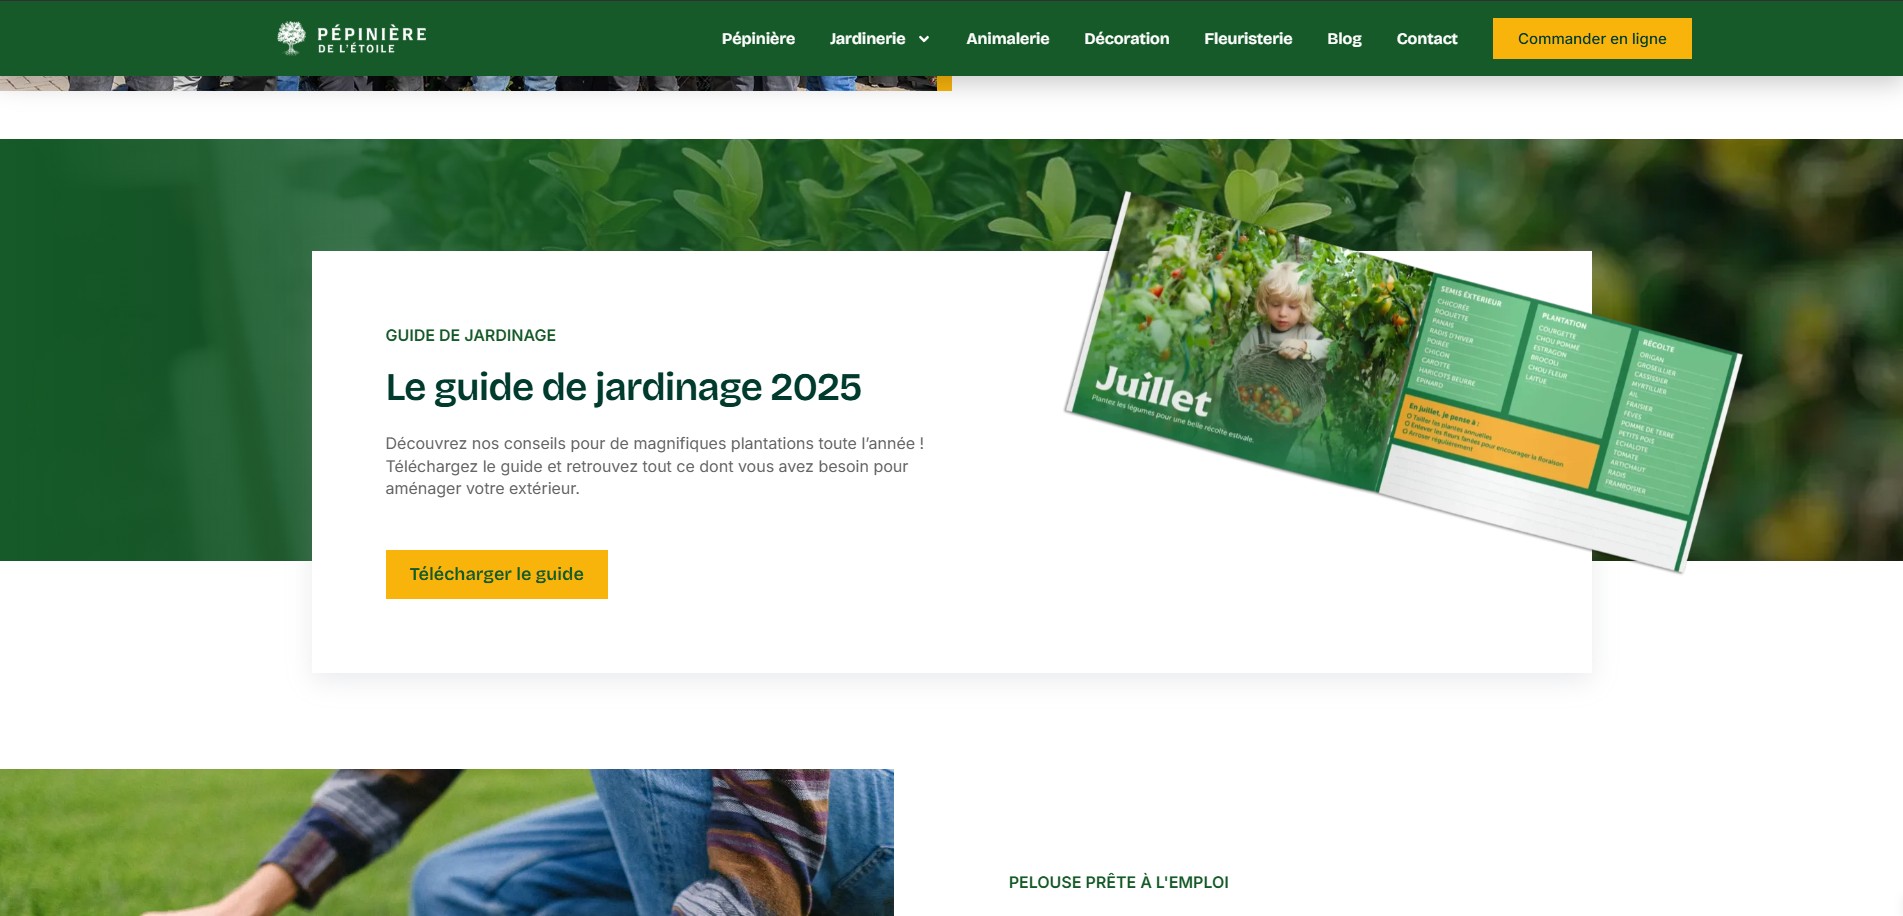Click the Commander en ligne button
This screenshot has width=1903, height=916.
tap(1592, 38)
